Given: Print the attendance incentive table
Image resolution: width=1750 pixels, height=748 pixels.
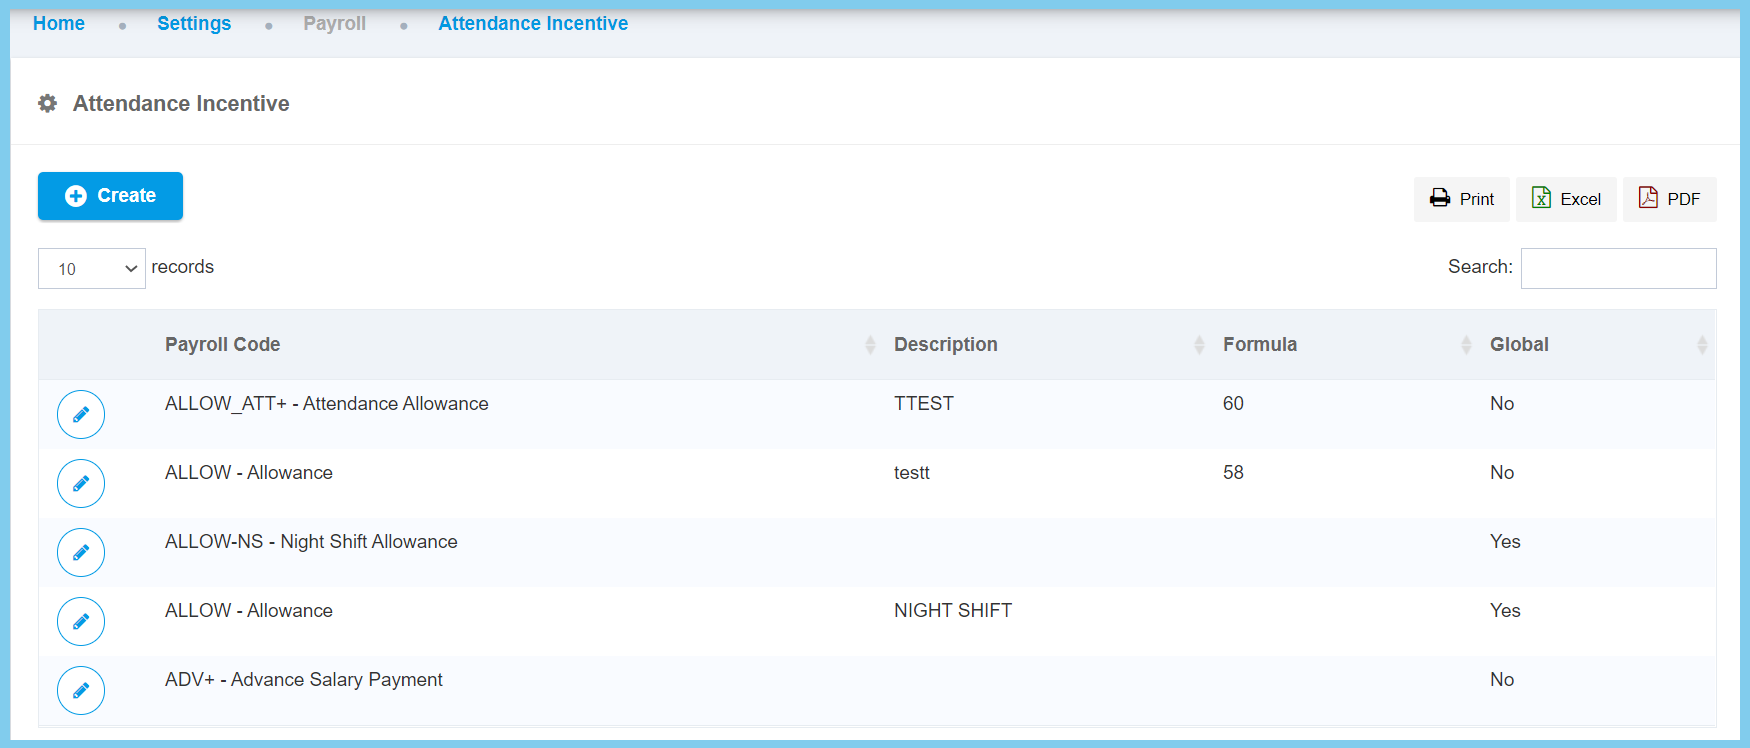Looking at the screenshot, I should point(1462,199).
